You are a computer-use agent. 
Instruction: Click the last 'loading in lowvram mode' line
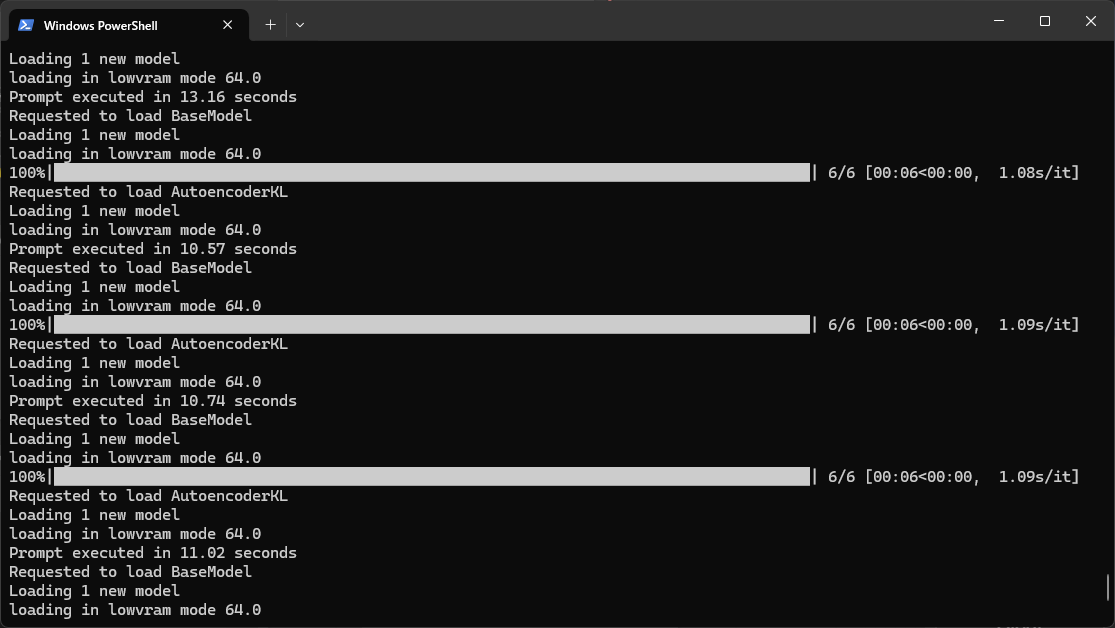pos(135,610)
